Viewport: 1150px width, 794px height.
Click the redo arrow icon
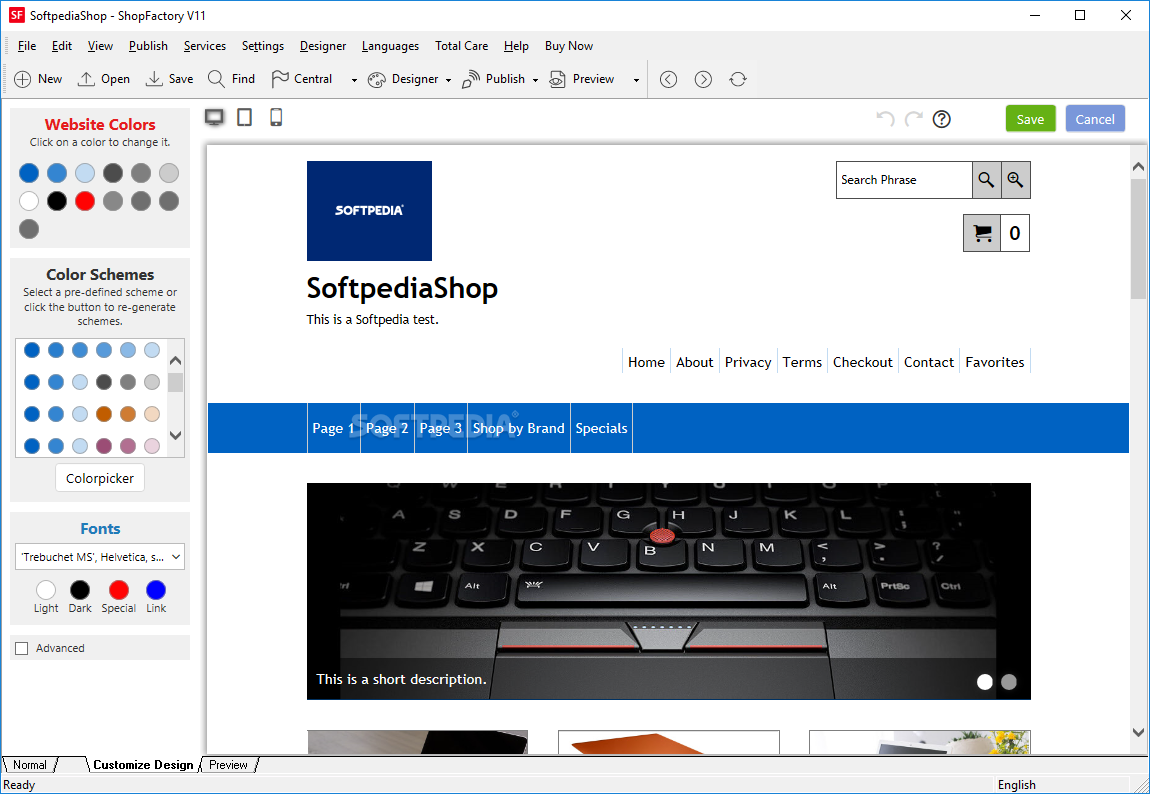coord(914,119)
